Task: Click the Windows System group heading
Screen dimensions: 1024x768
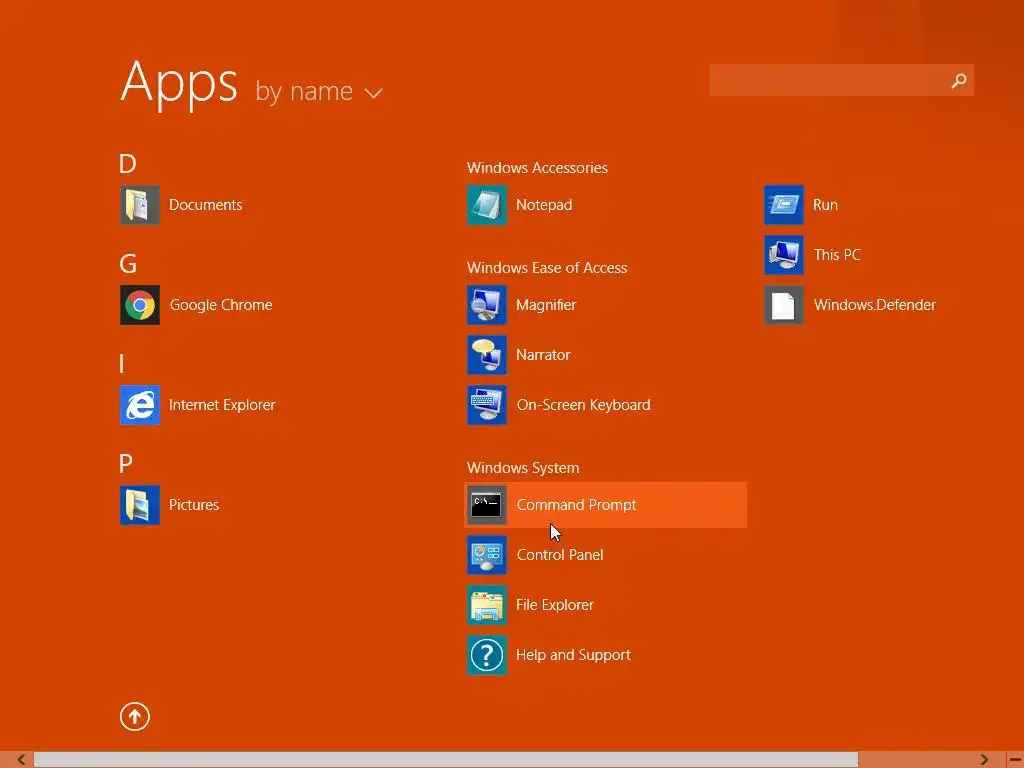Action: pyautogui.click(x=522, y=468)
